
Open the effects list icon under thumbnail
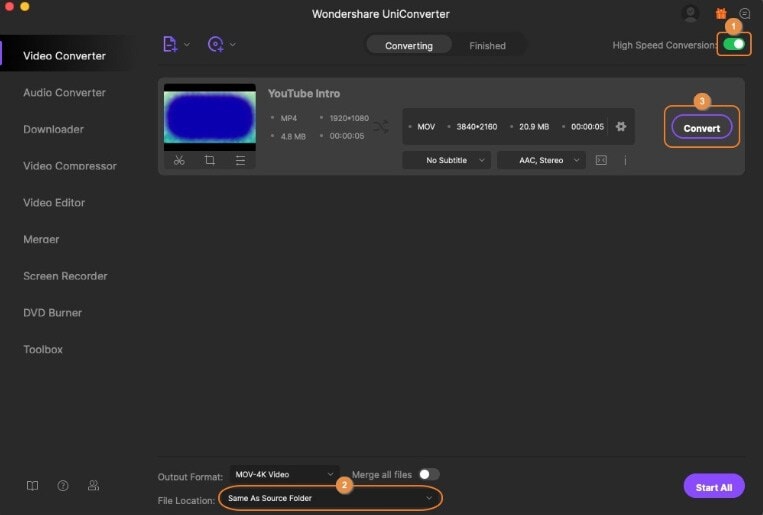[240, 160]
